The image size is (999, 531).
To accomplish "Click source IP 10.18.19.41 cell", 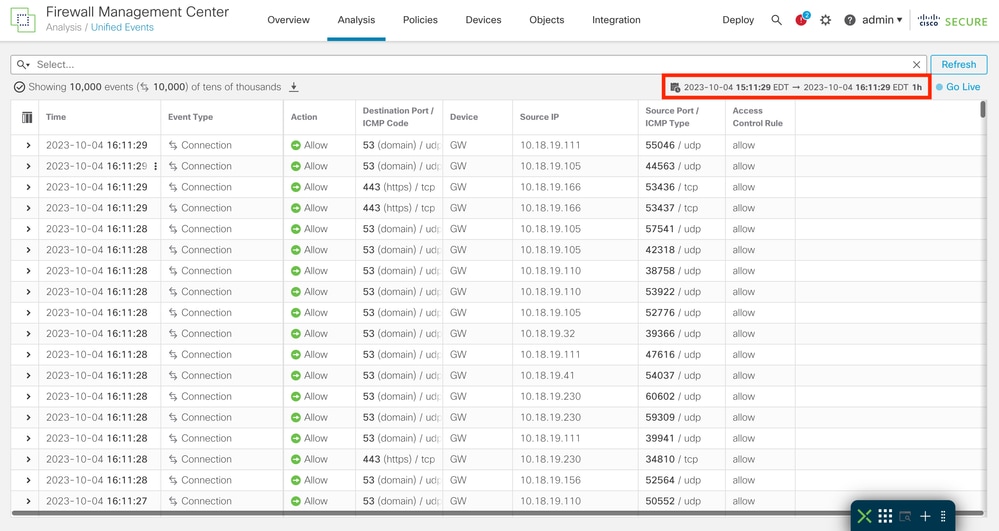I will pyautogui.click(x=547, y=375).
